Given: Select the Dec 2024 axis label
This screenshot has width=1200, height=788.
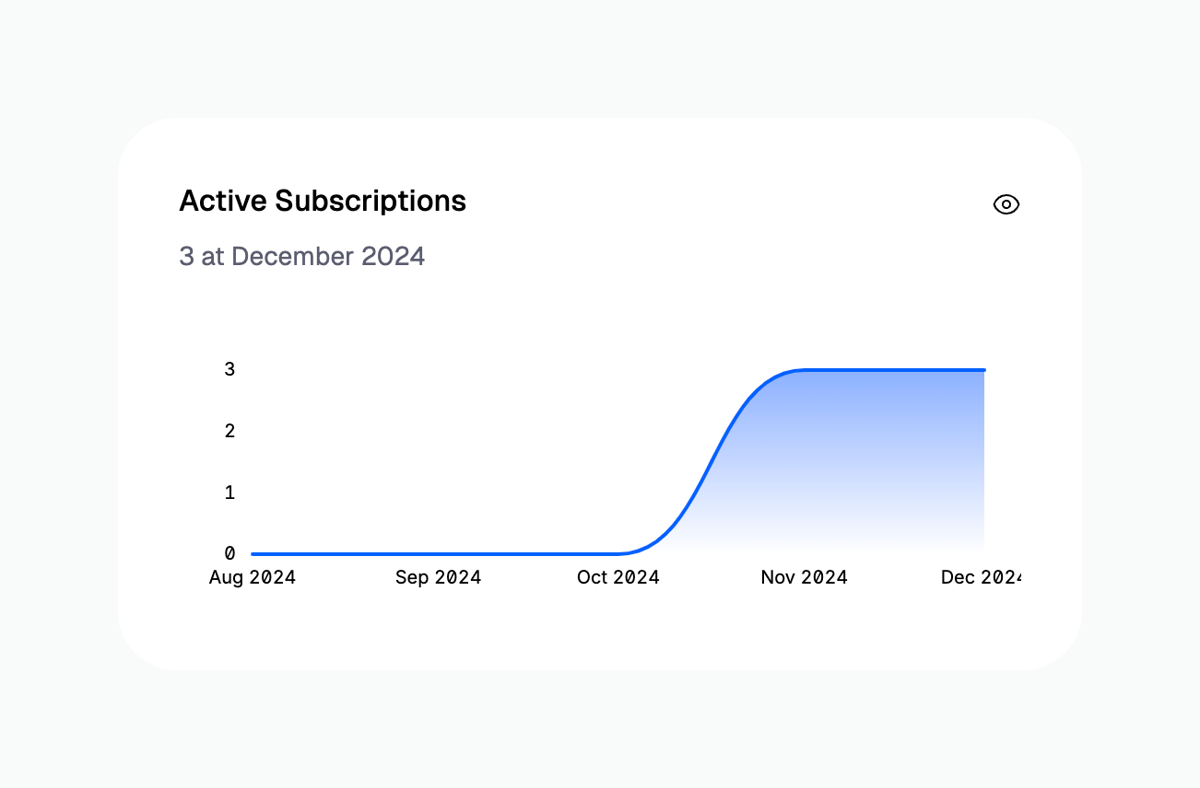Looking at the screenshot, I should (x=985, y=577).
